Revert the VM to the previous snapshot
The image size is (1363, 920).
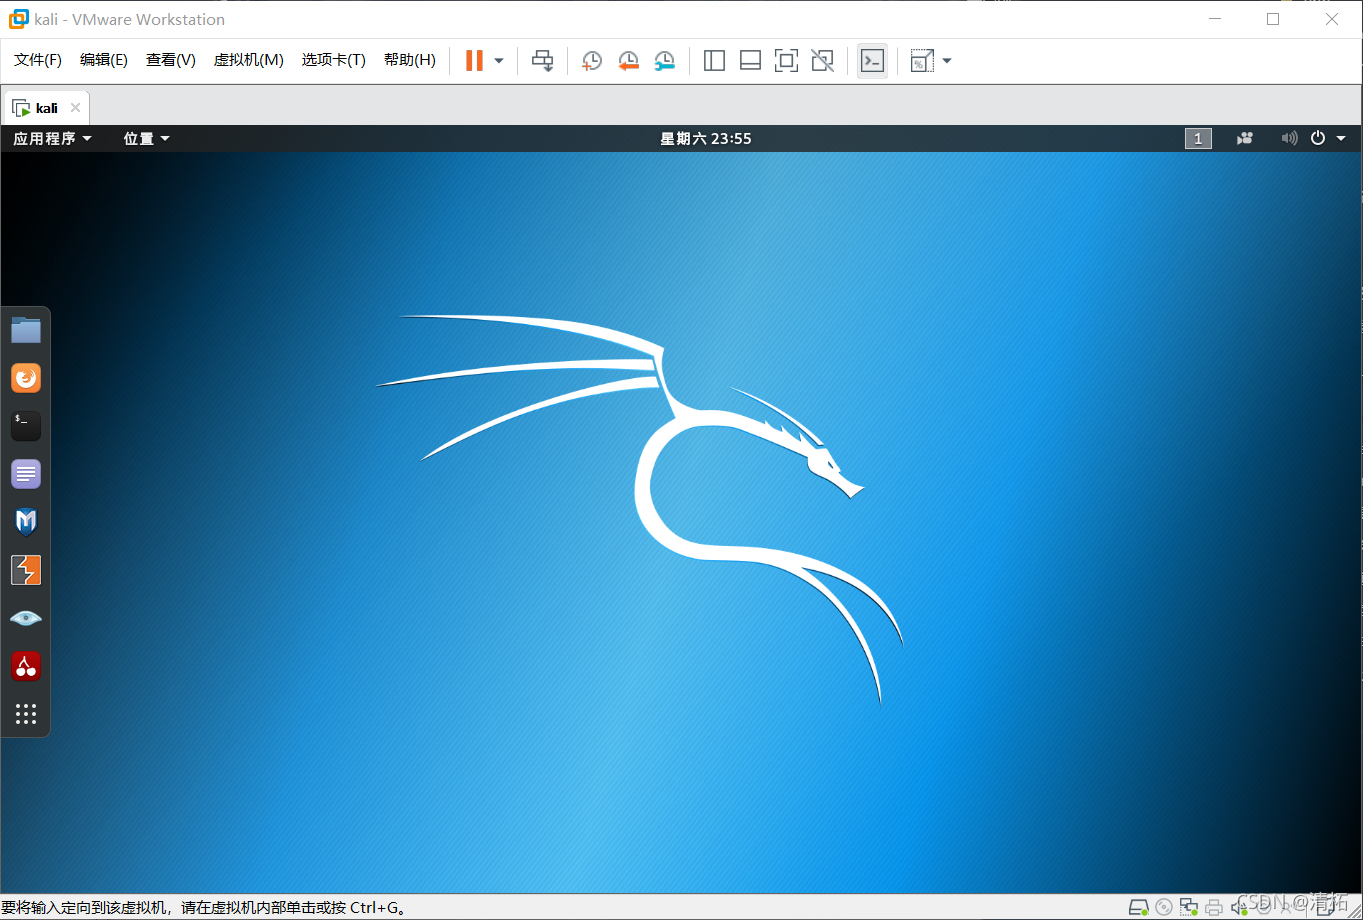628,61
